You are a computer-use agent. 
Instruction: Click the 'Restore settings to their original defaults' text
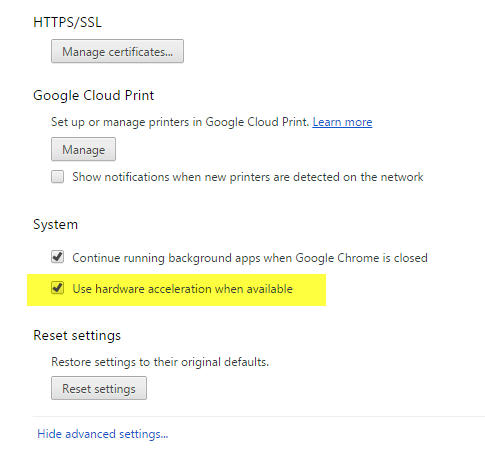click(x=160, y=362)
